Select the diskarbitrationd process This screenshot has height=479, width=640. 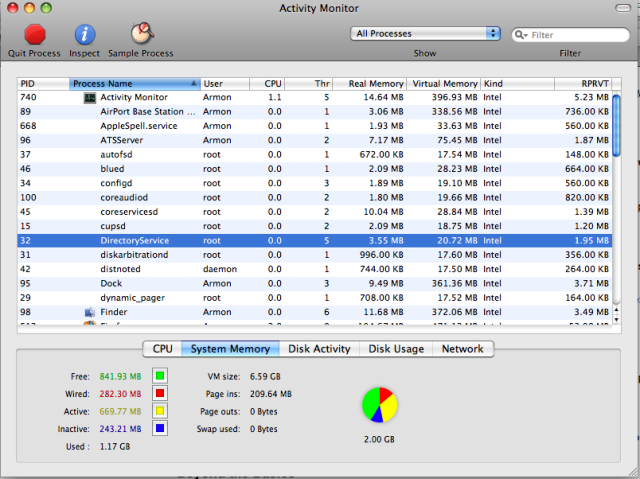point(314,255)
